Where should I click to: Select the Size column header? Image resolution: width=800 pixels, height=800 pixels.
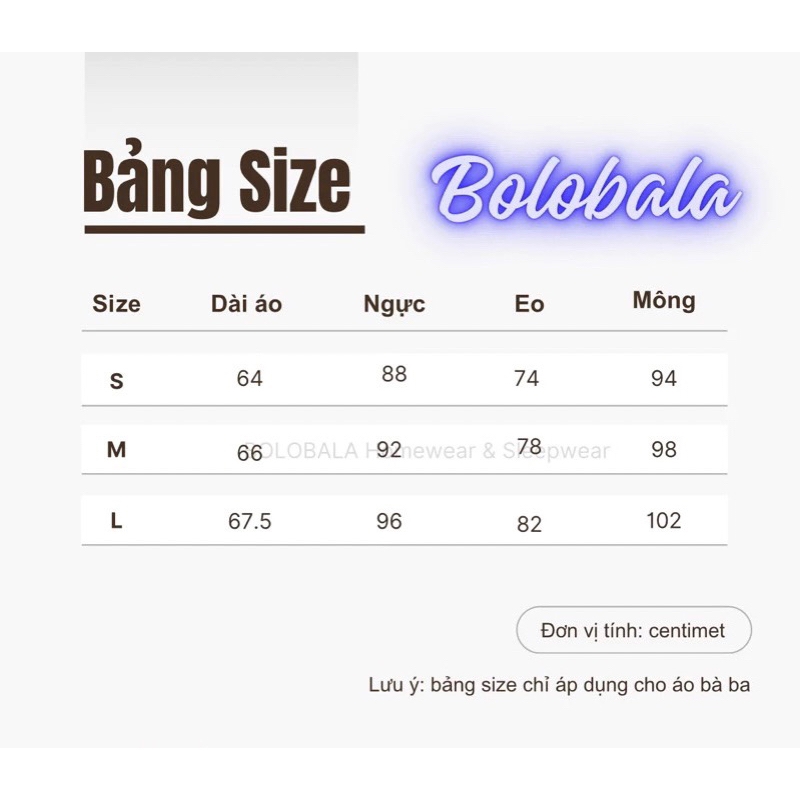click(x=116, y=304)
